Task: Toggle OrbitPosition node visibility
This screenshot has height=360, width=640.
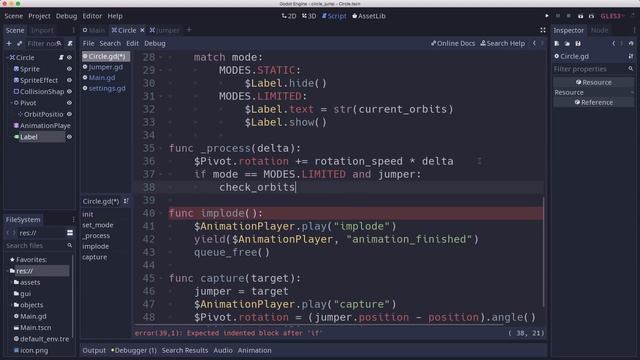Action: click(x=69, y=114)
